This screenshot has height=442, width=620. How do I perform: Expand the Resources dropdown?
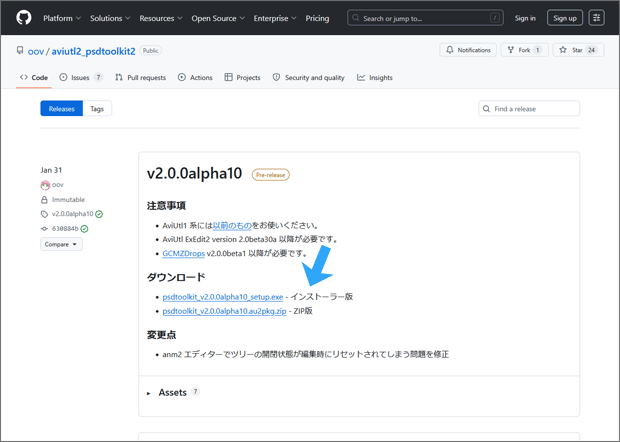[161, 18]
